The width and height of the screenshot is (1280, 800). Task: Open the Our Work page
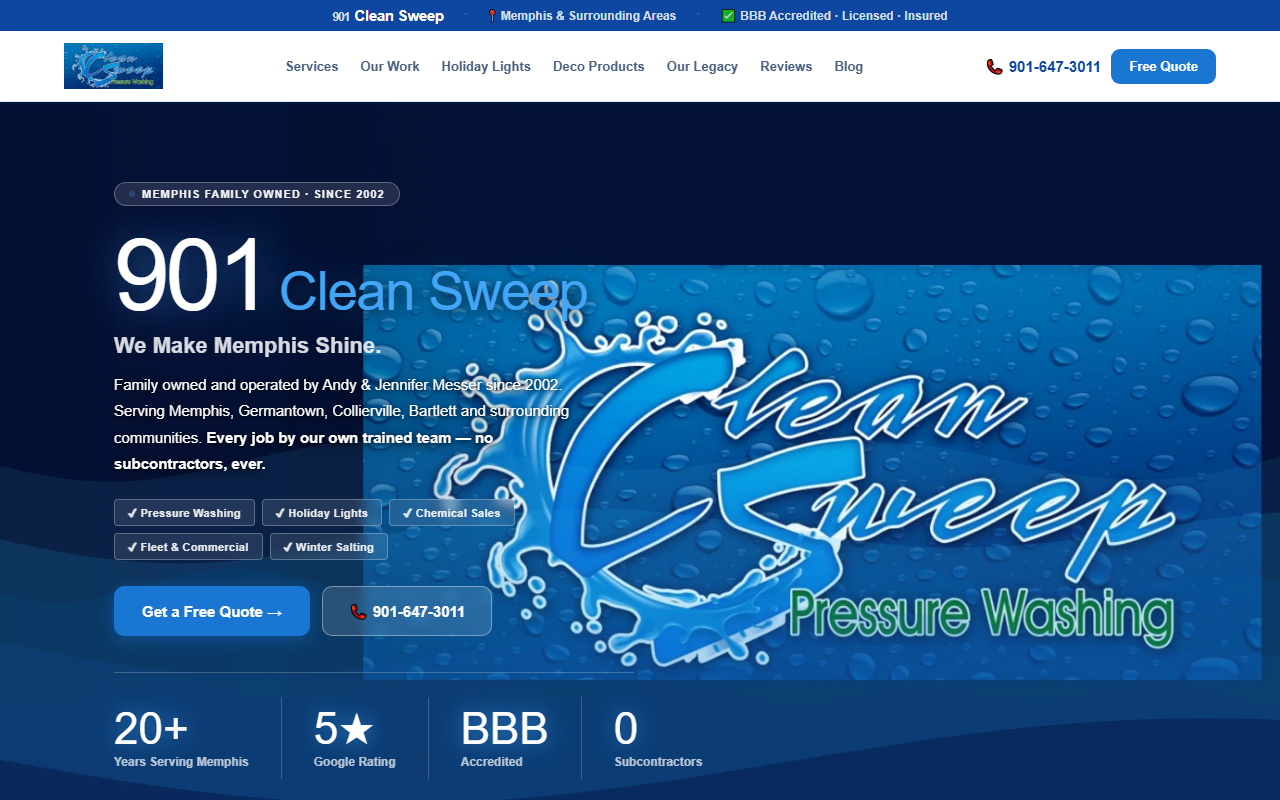point(390,67)
